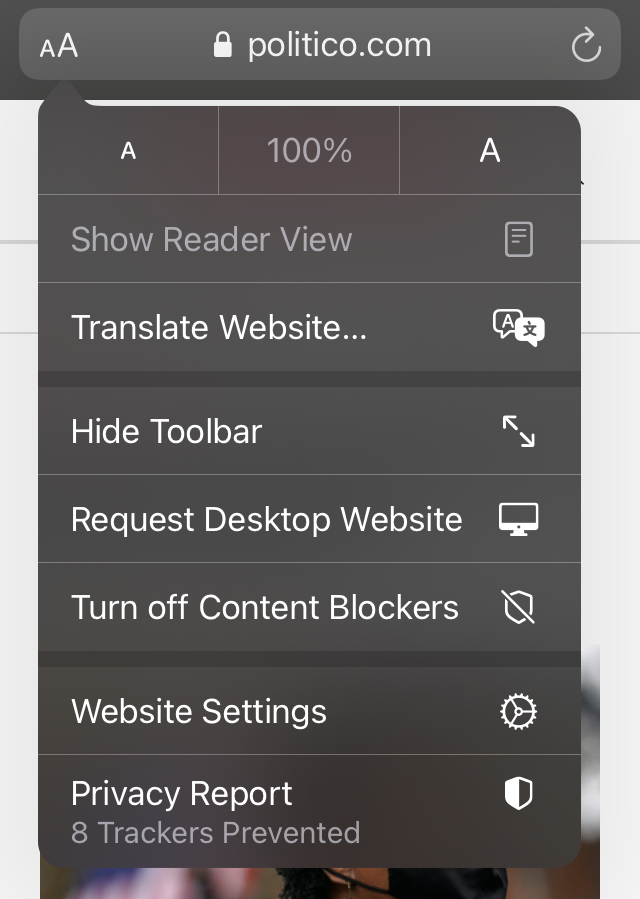Select Request Desktop Website
Image resolution: width=640 pixels, height=899 pixels.
click(267, 519)
